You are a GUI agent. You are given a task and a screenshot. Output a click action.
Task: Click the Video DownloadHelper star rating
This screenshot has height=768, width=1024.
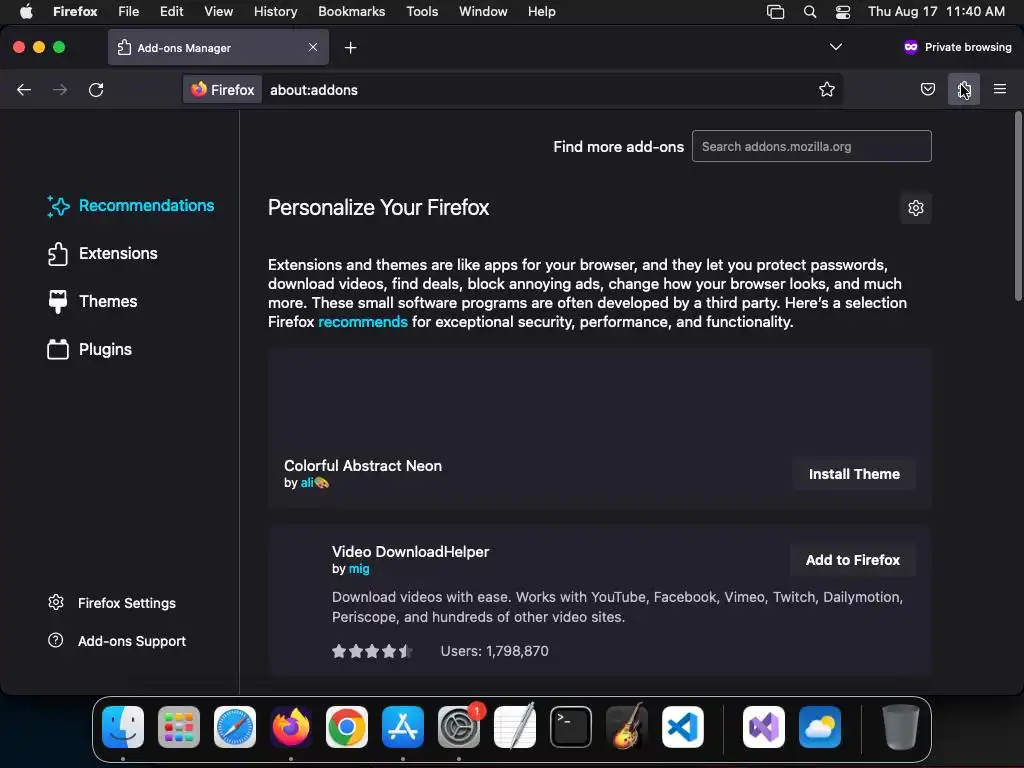point(372,651)
